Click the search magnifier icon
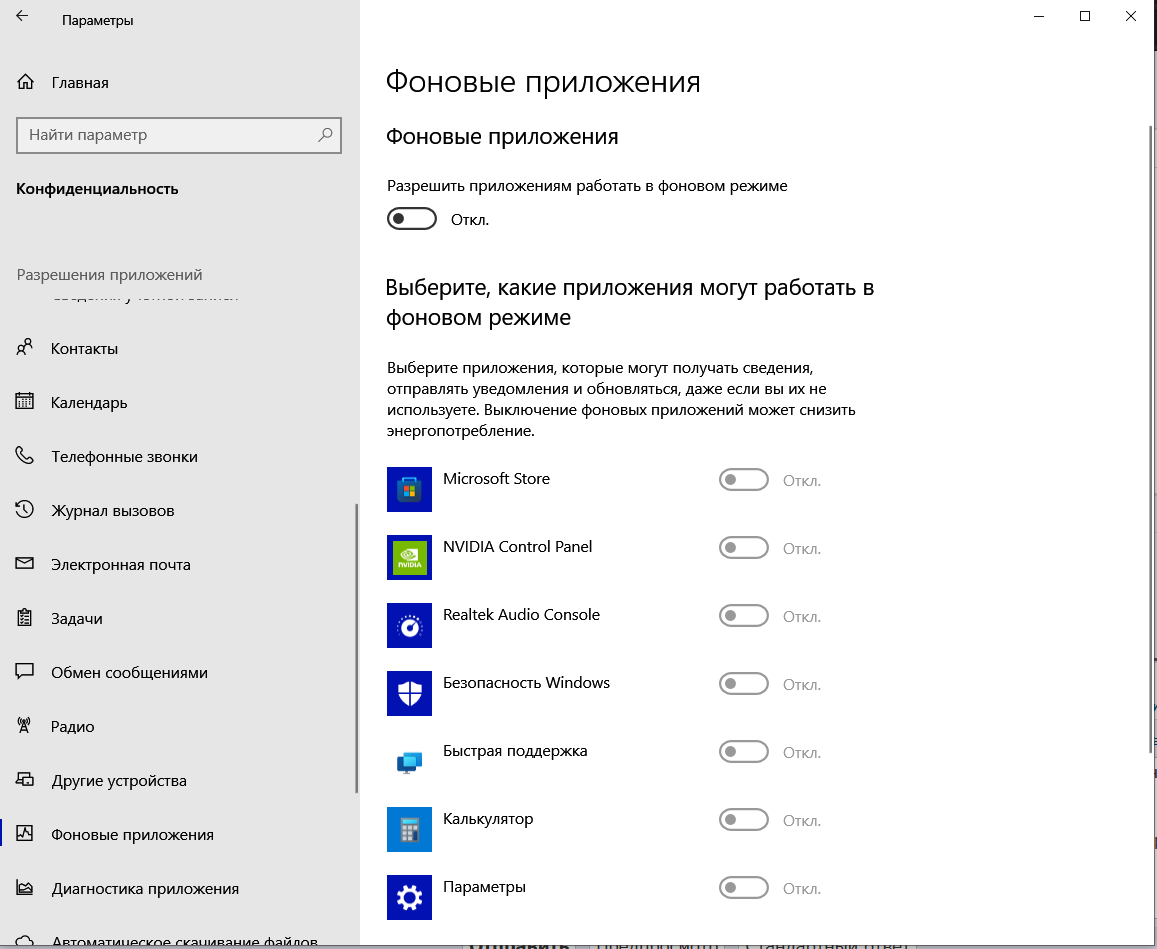Viewport: 1157px width, 949px height. [x=325, y=134]
